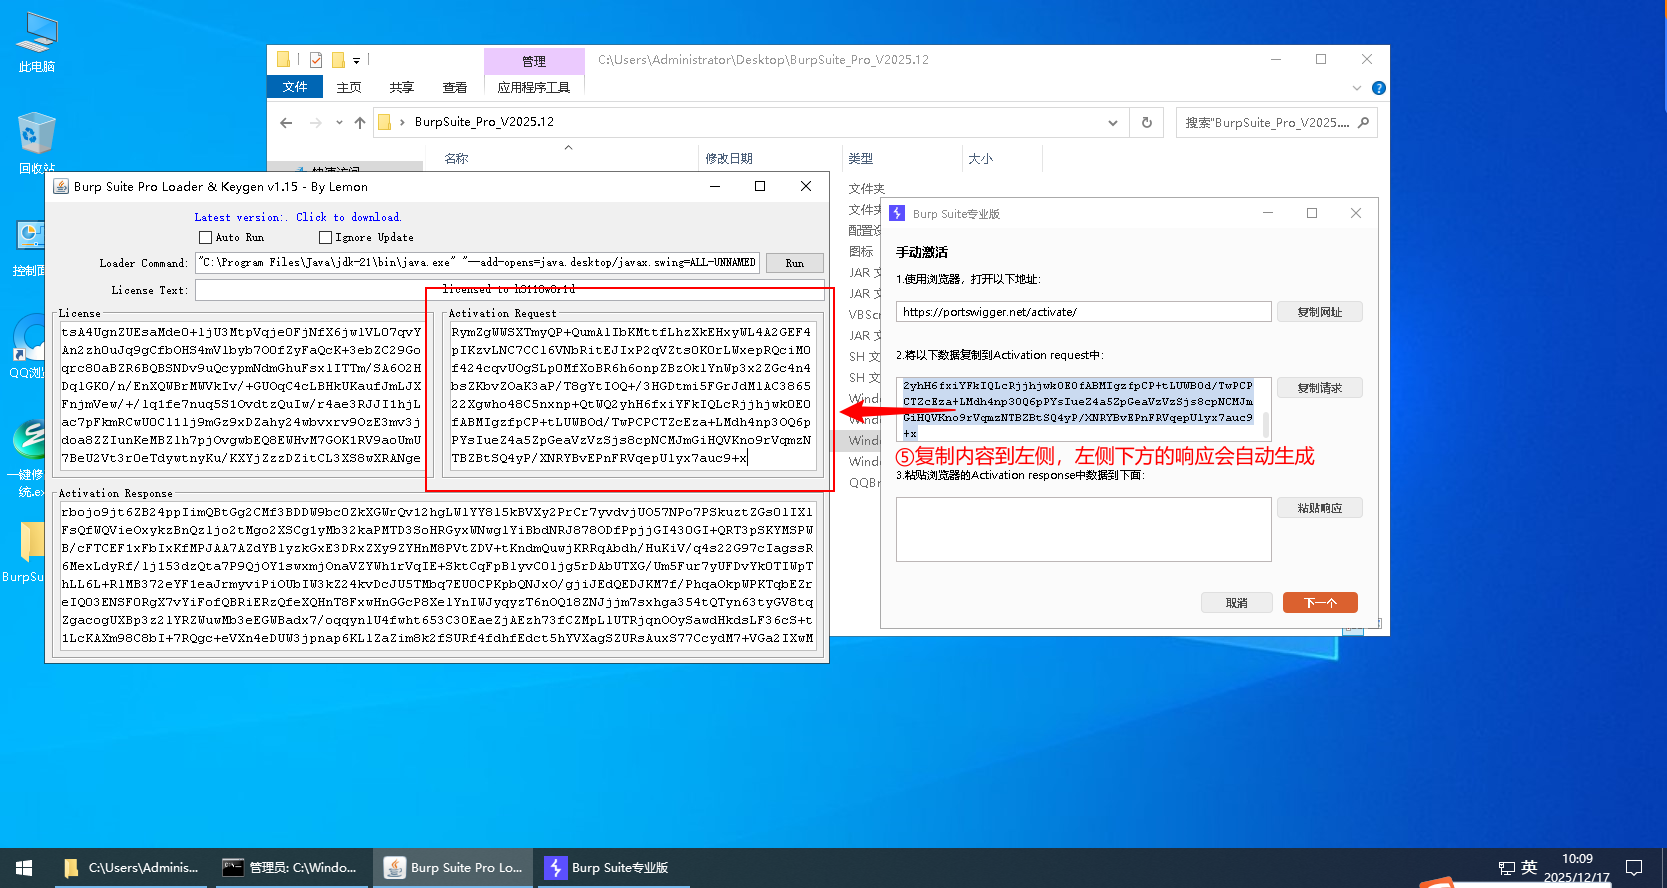
Task: Click the Explorer back navigation arrow
Action: 287,123
